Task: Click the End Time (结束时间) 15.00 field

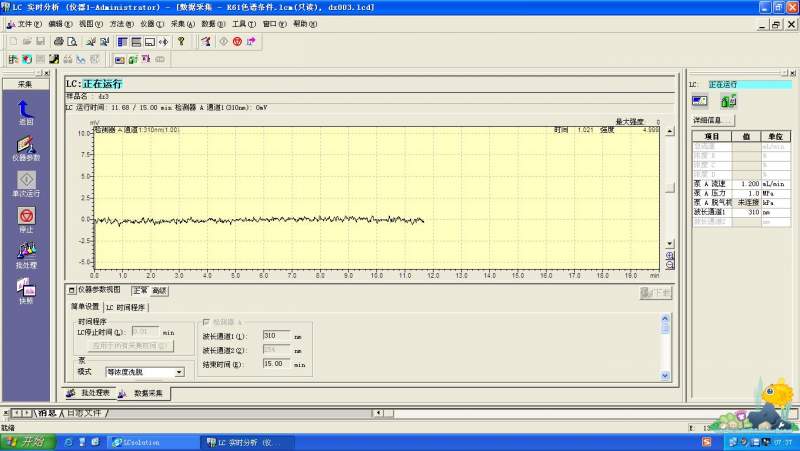Action: [x=276, y=365]
